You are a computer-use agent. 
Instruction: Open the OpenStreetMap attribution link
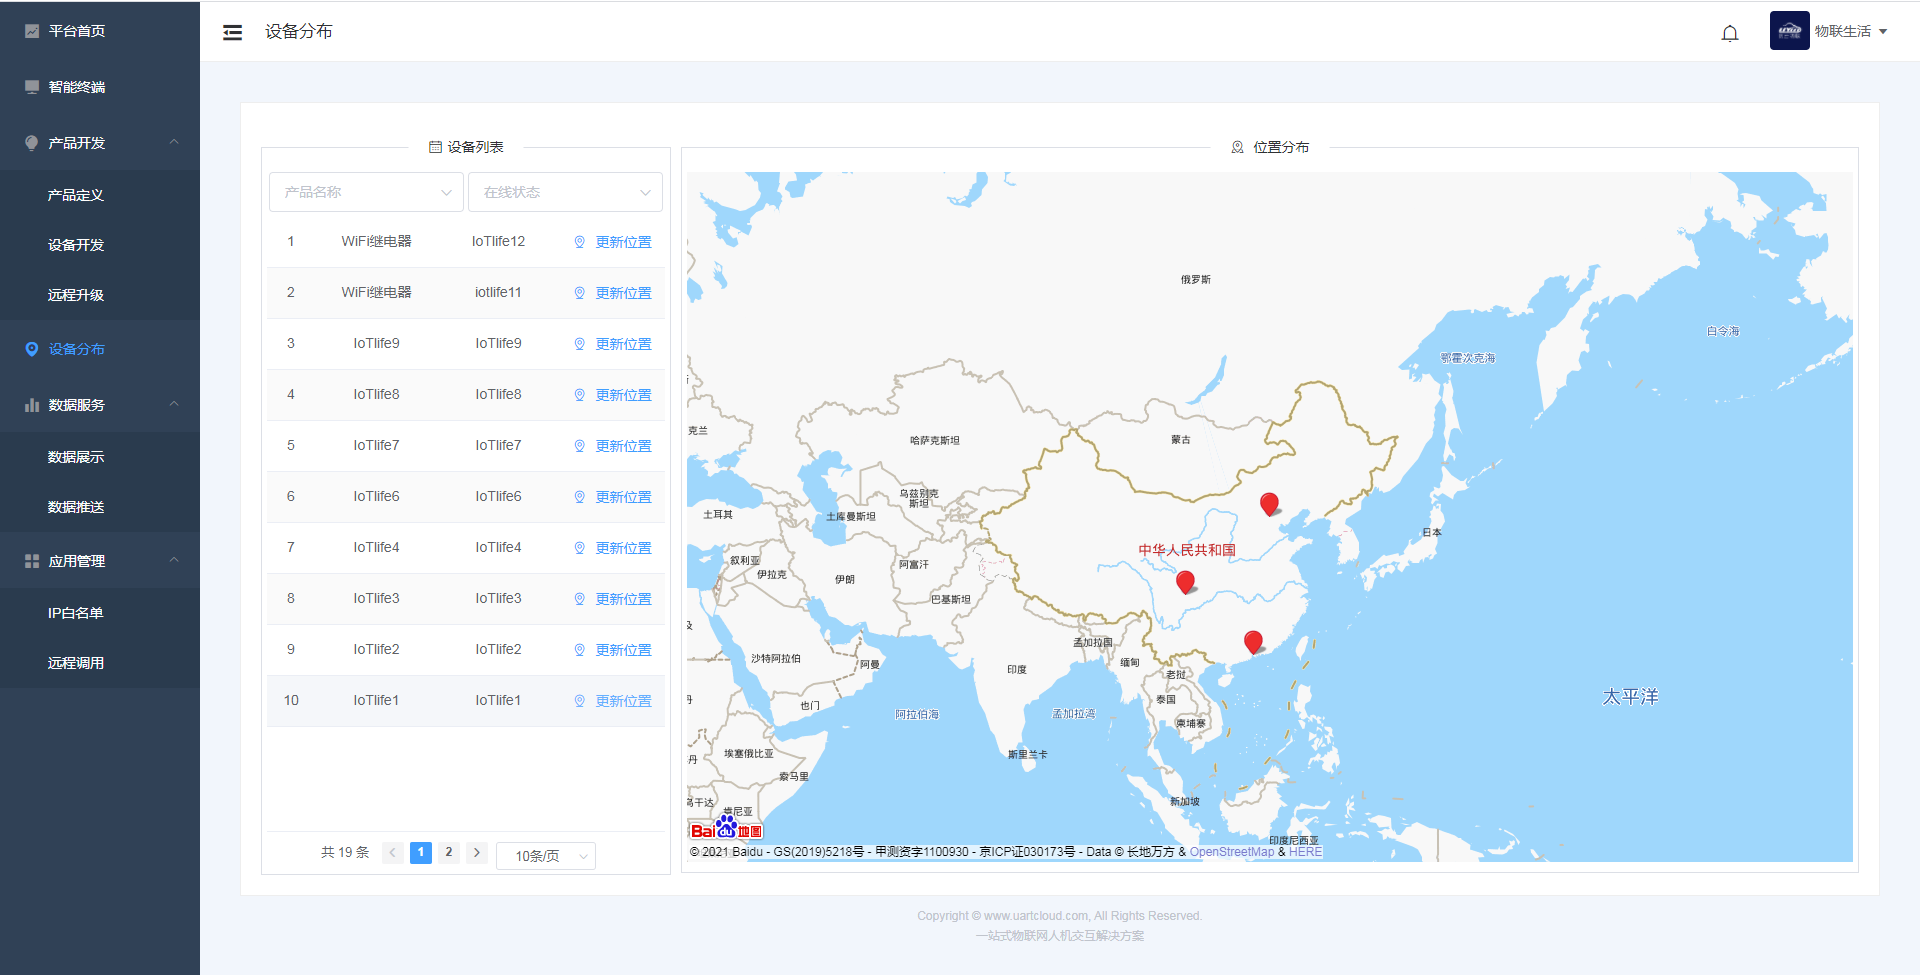[x=1231, y=852]
